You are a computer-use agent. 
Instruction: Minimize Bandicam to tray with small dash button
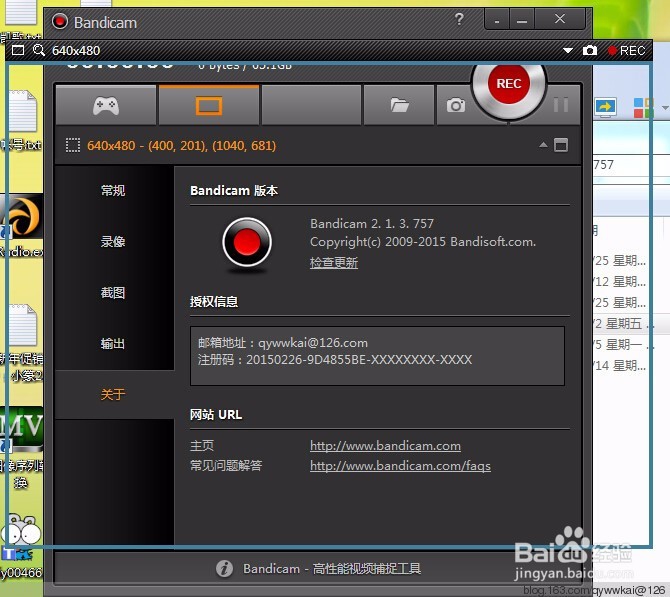(497, 20)
